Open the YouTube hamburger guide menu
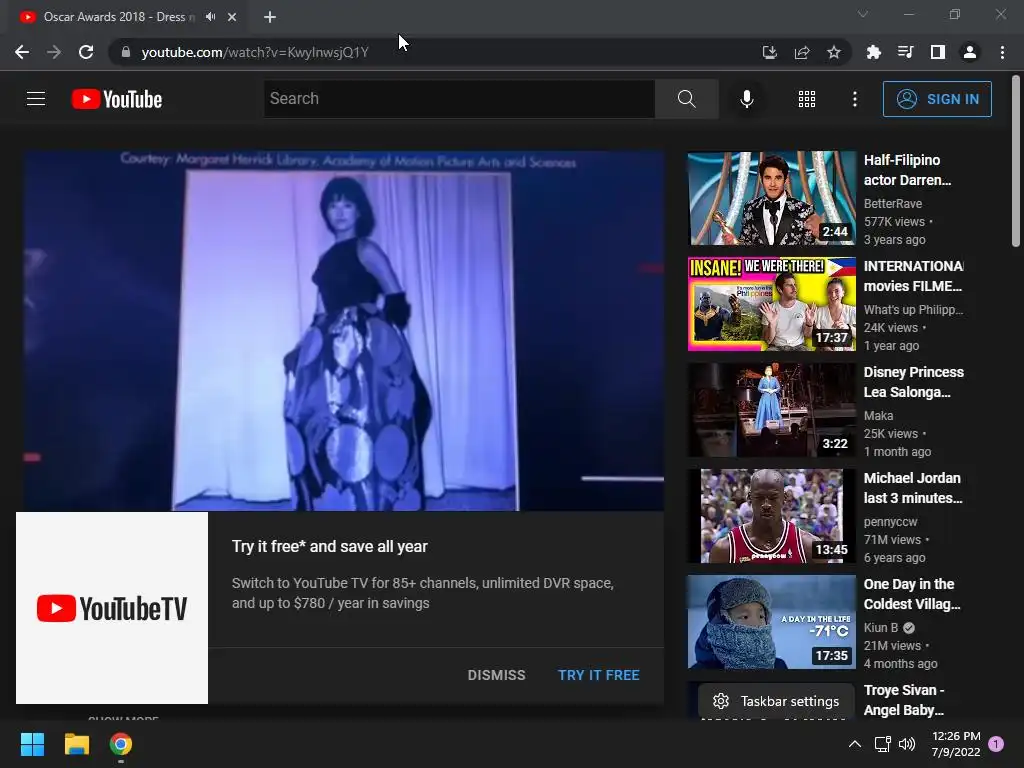 click(x=36, y=99)
